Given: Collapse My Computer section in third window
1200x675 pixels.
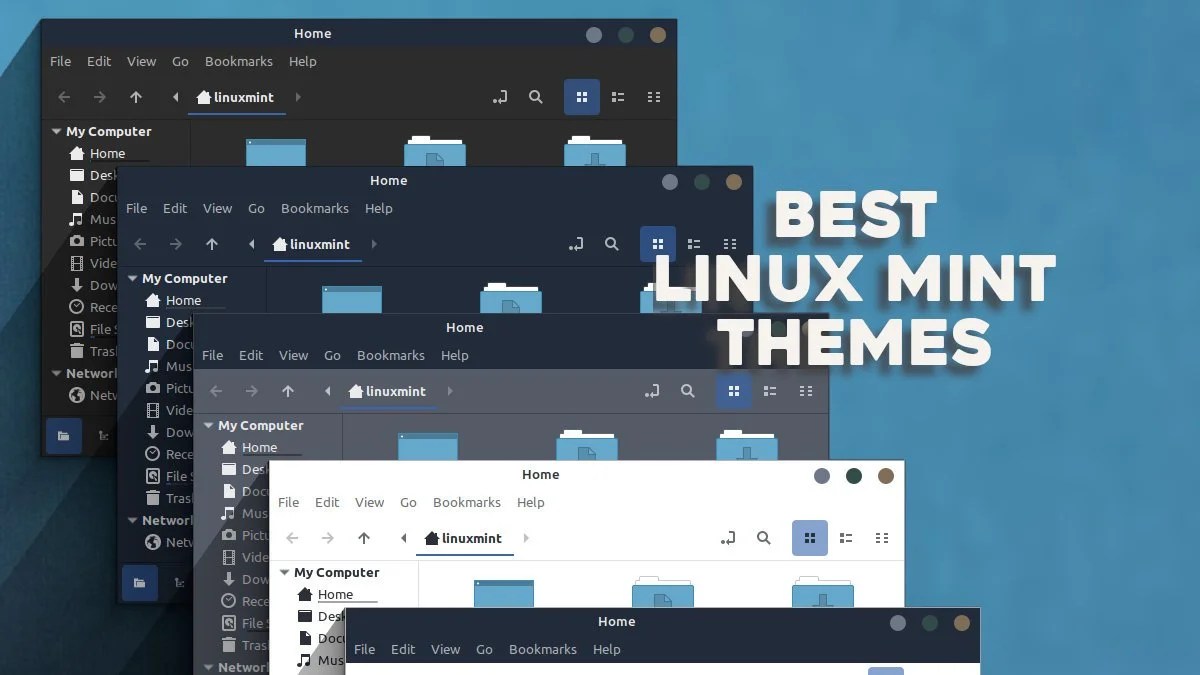Looking at the screenshot, I should coord(208,425).
